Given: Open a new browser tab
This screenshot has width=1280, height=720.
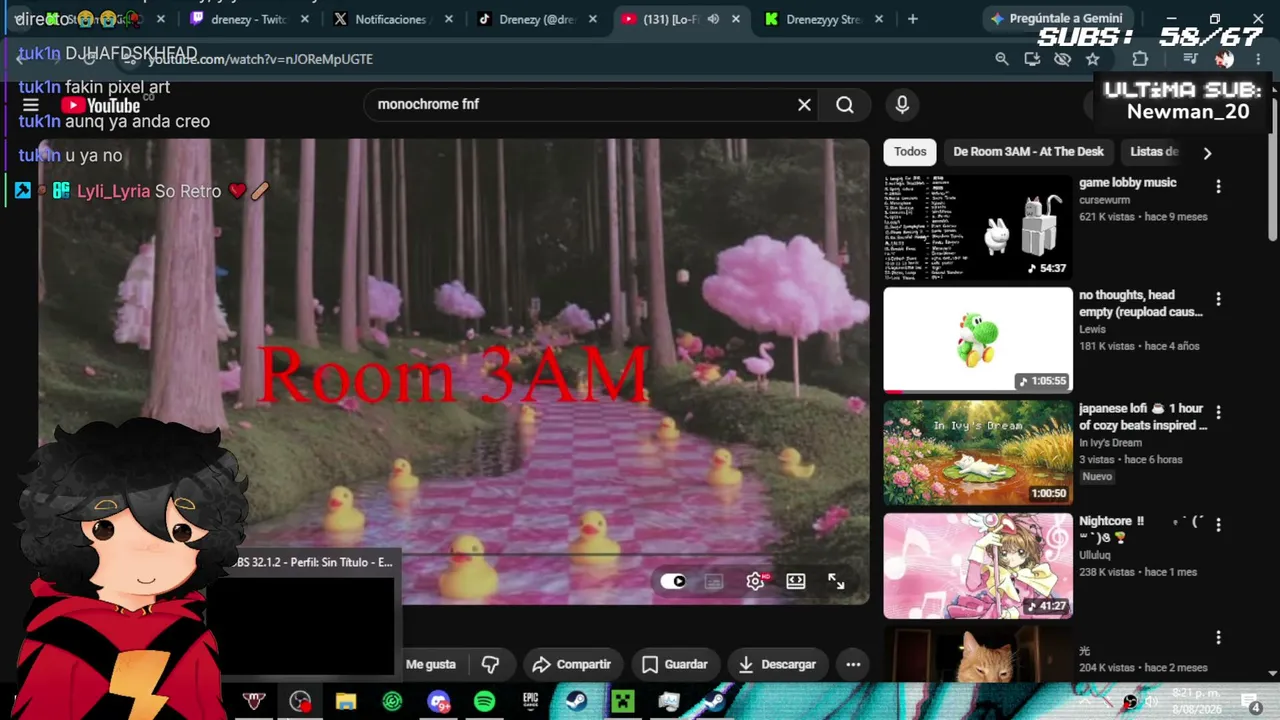Looking at the screenshot, I should [912, 19].
